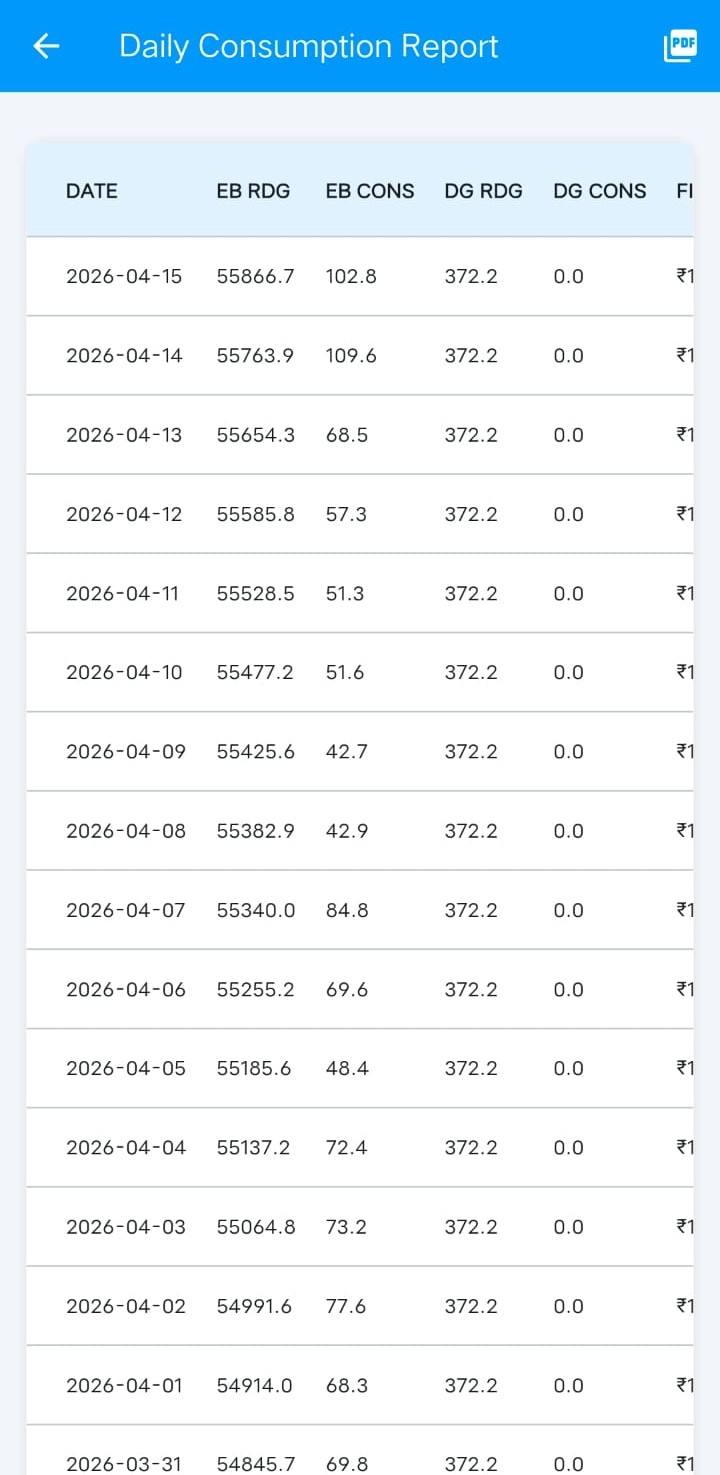Select the DATE column header
Image resolution: width=720 pixels, height=1475 pixels.
click(x=92, y=191)
